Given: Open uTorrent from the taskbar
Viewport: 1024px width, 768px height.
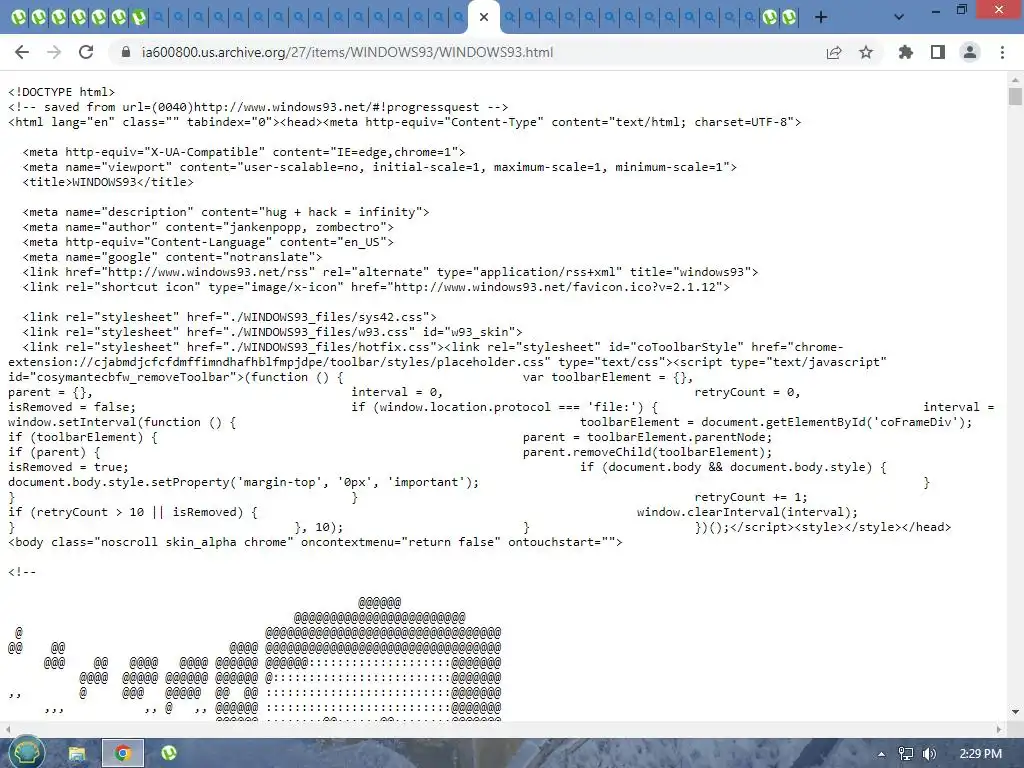Looking at the screenshot, I should click(x=169, y=754).
